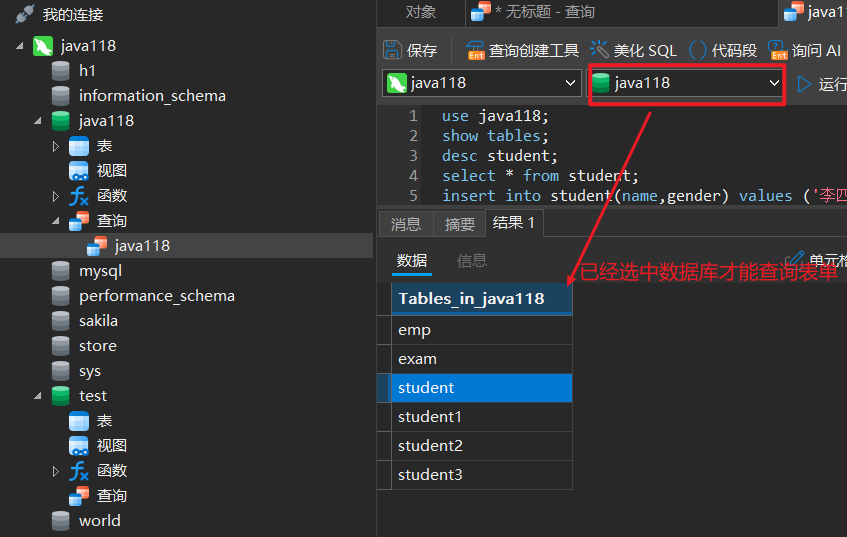Switch to the 对象 tab
Image resolution: width=847 pixels, height=537 pixels.
(x=421, y=12)
